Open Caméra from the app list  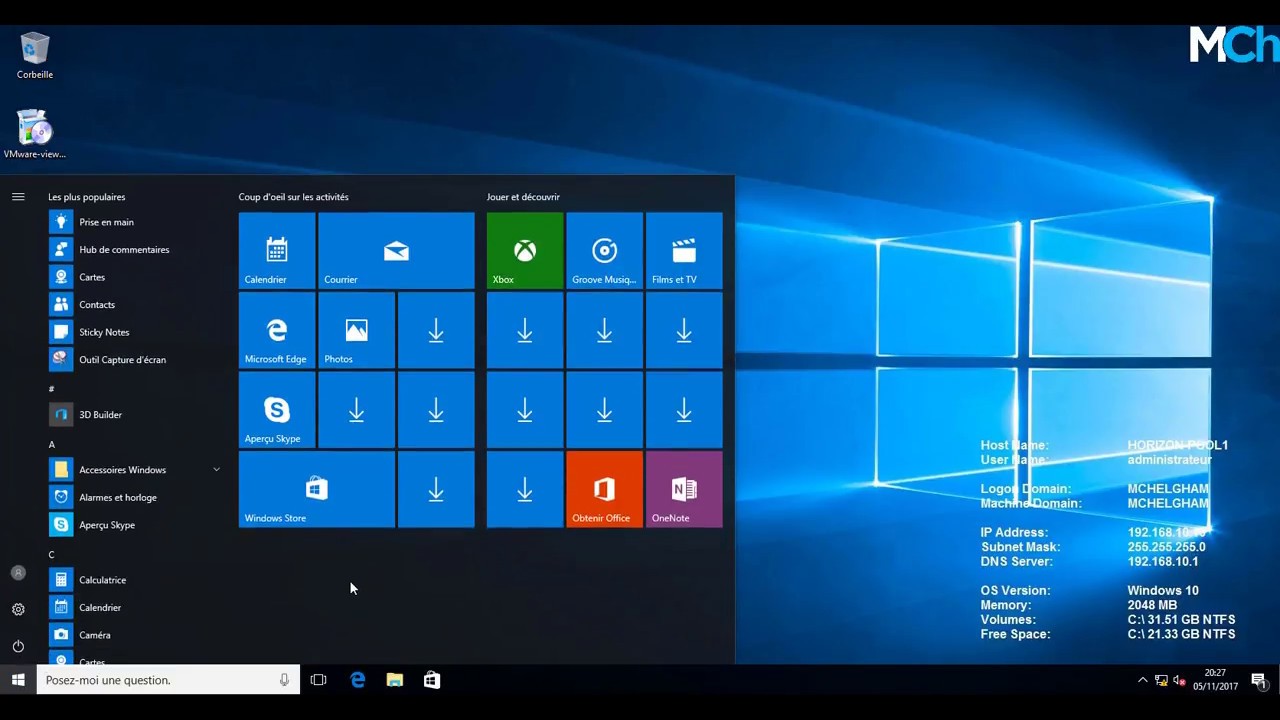pos(135,635)
